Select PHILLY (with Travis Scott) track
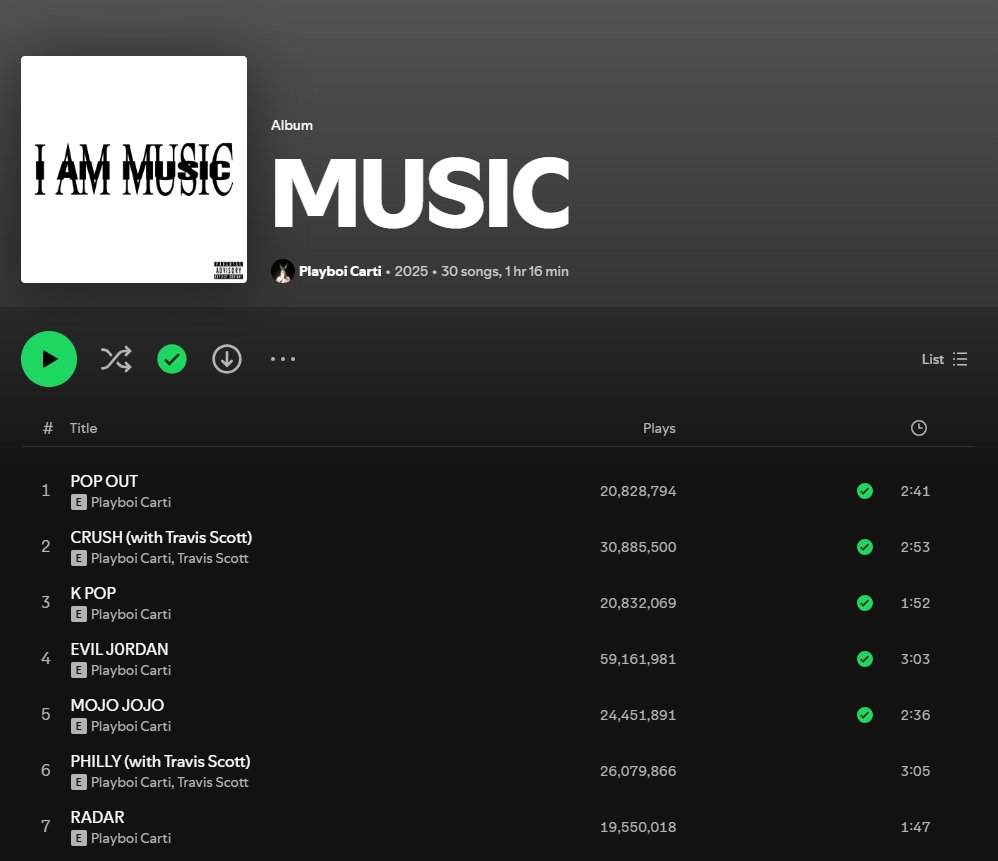This screenshot has height=861, width=998. 160,761
